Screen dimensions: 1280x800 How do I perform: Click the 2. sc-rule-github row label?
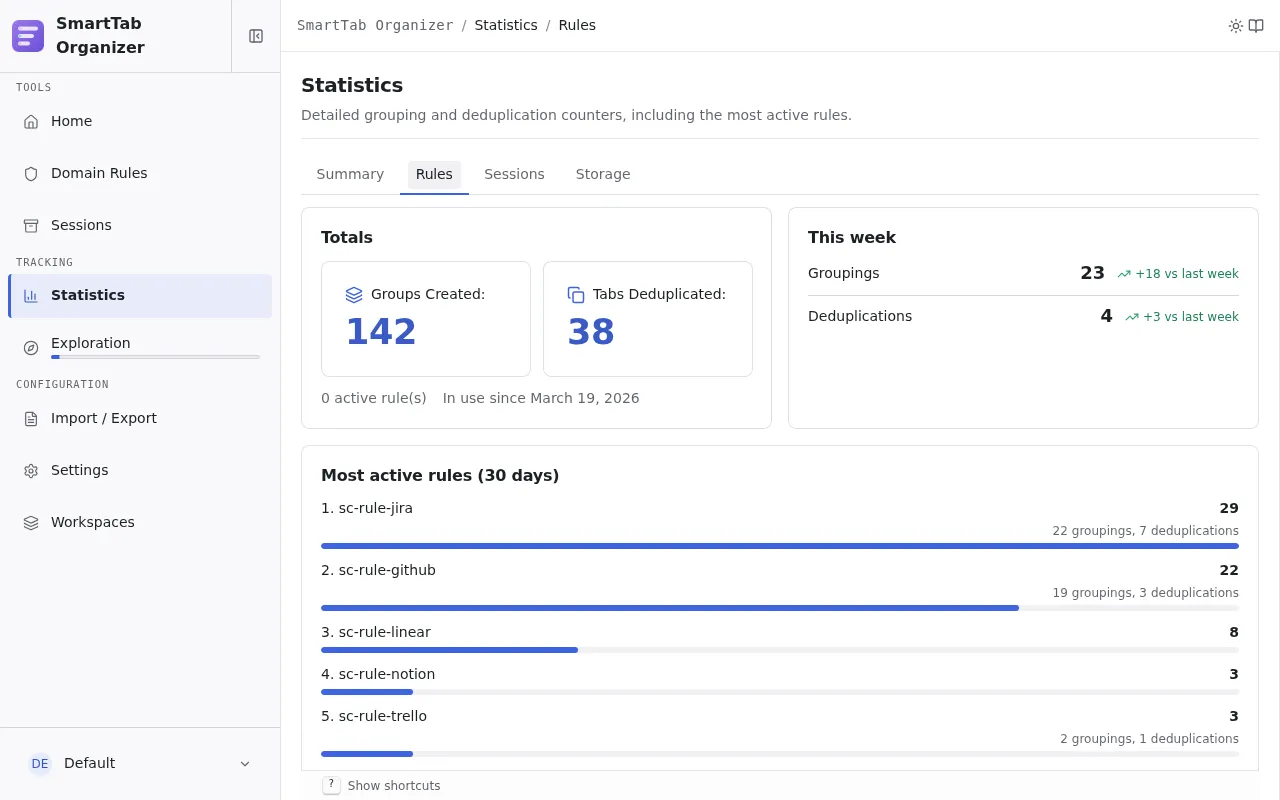378,570
